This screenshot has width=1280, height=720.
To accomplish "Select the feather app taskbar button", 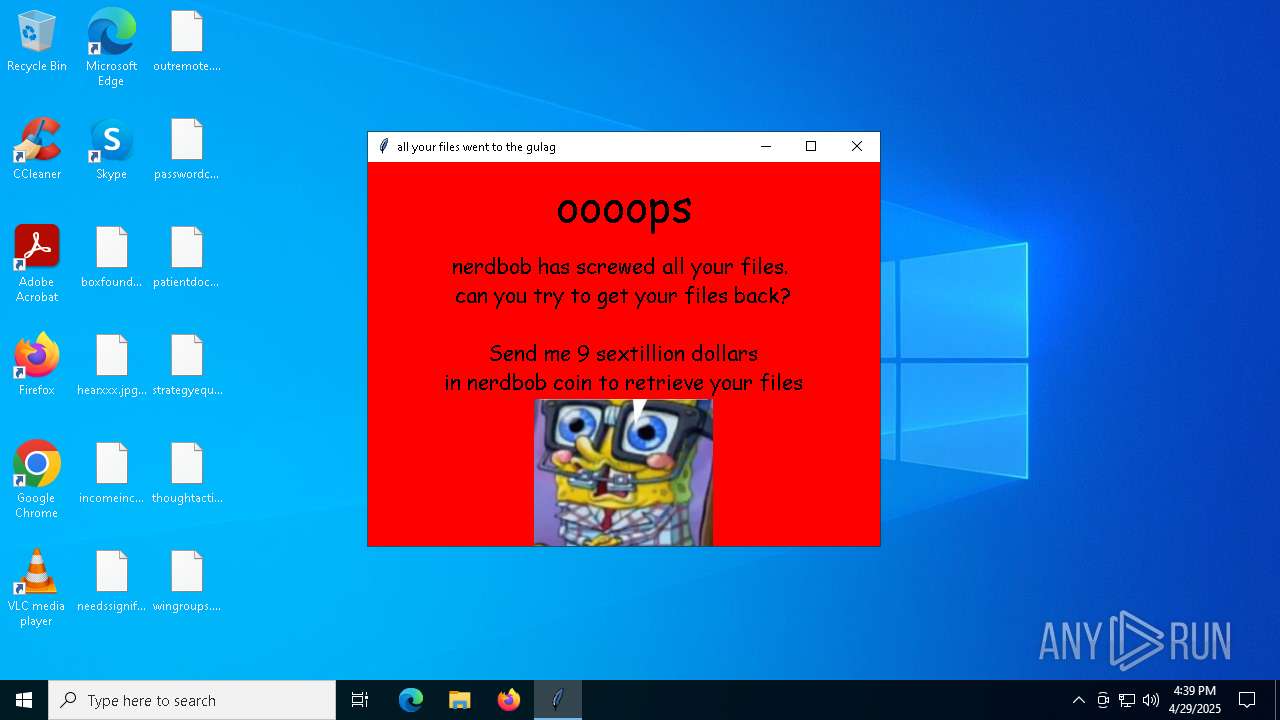I will (558, 700).
